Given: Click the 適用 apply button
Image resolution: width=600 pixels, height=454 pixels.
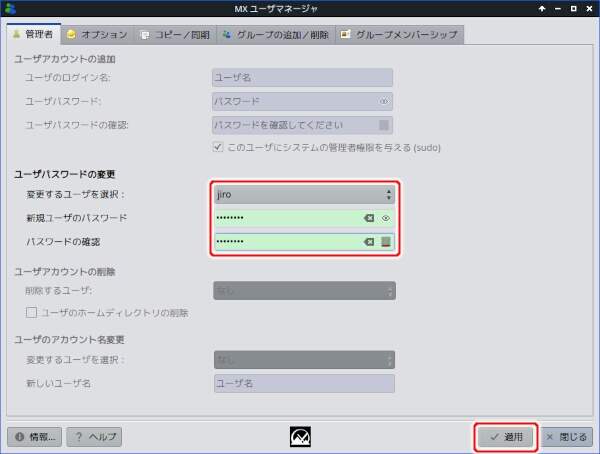Looking at the screenshot, I should point(505,437).
